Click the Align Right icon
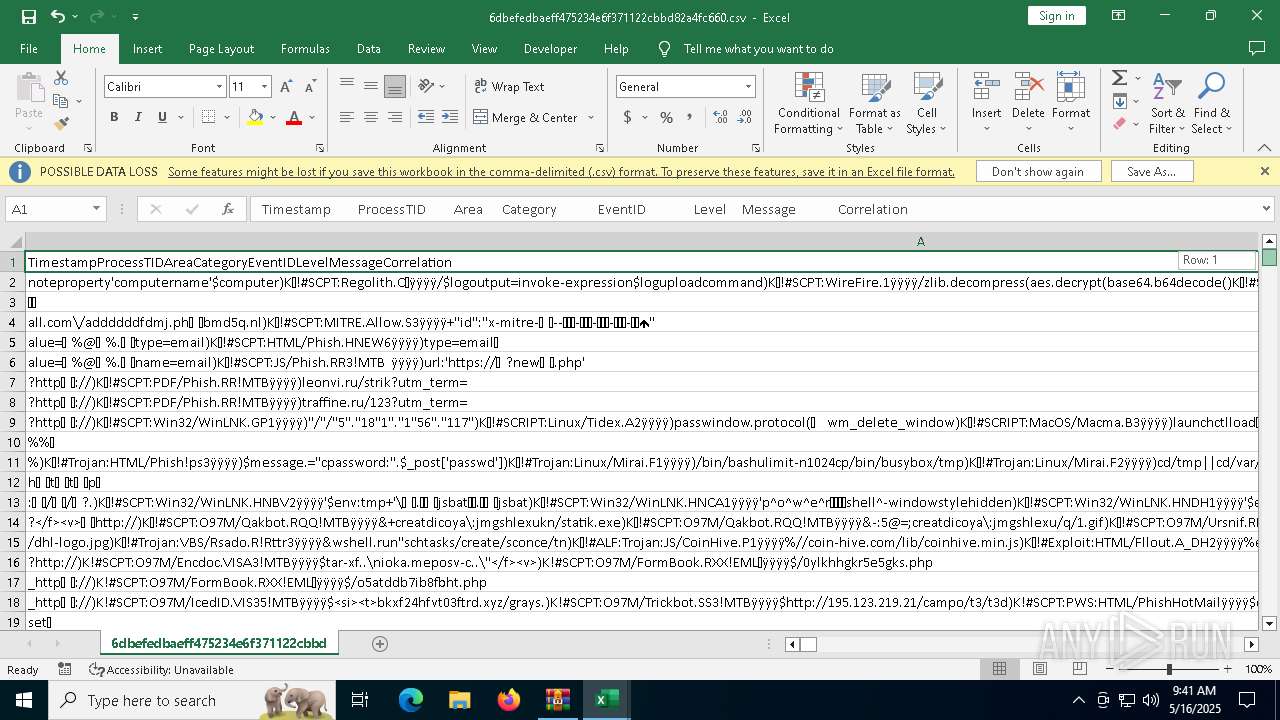The height and width of the screenshot is (720, 1280). 395,117
